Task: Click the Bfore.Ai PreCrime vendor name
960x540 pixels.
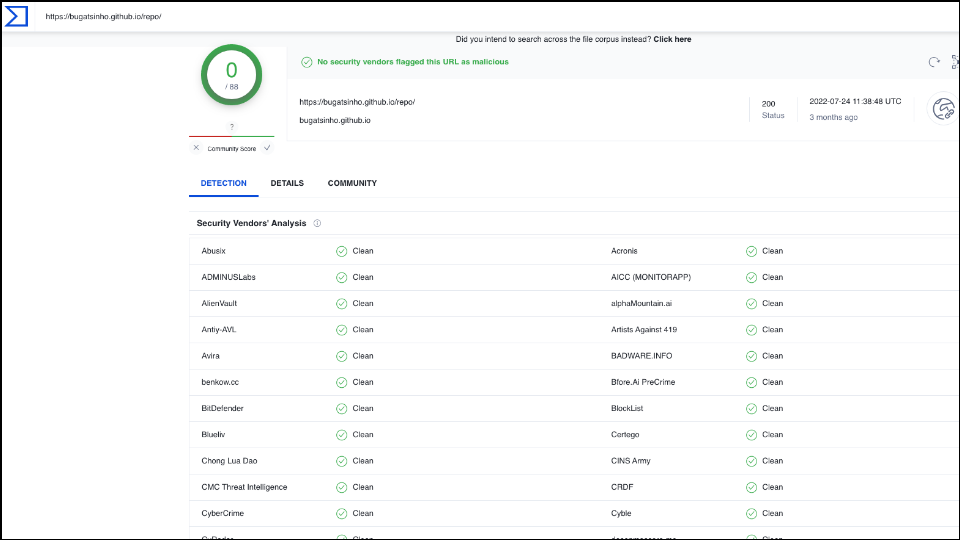Action: click(643, 382)
